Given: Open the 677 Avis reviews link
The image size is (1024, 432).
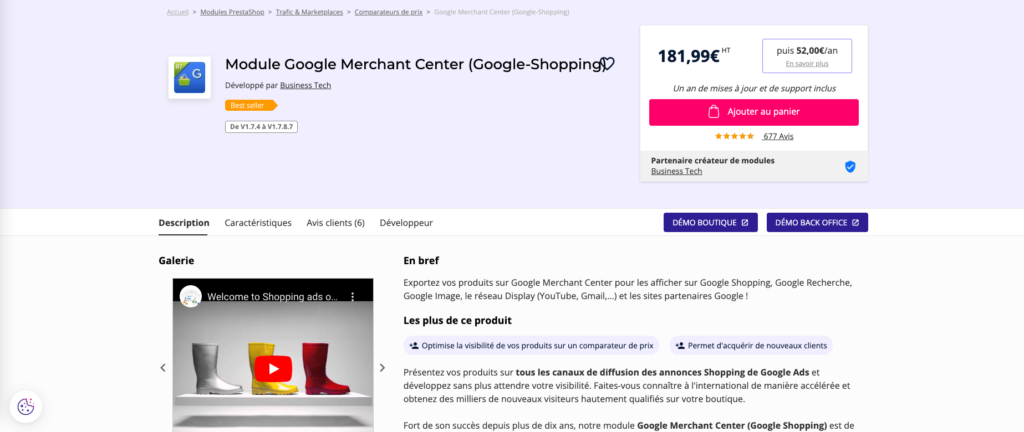Looking at the screenshot, I should click(777, 136).
